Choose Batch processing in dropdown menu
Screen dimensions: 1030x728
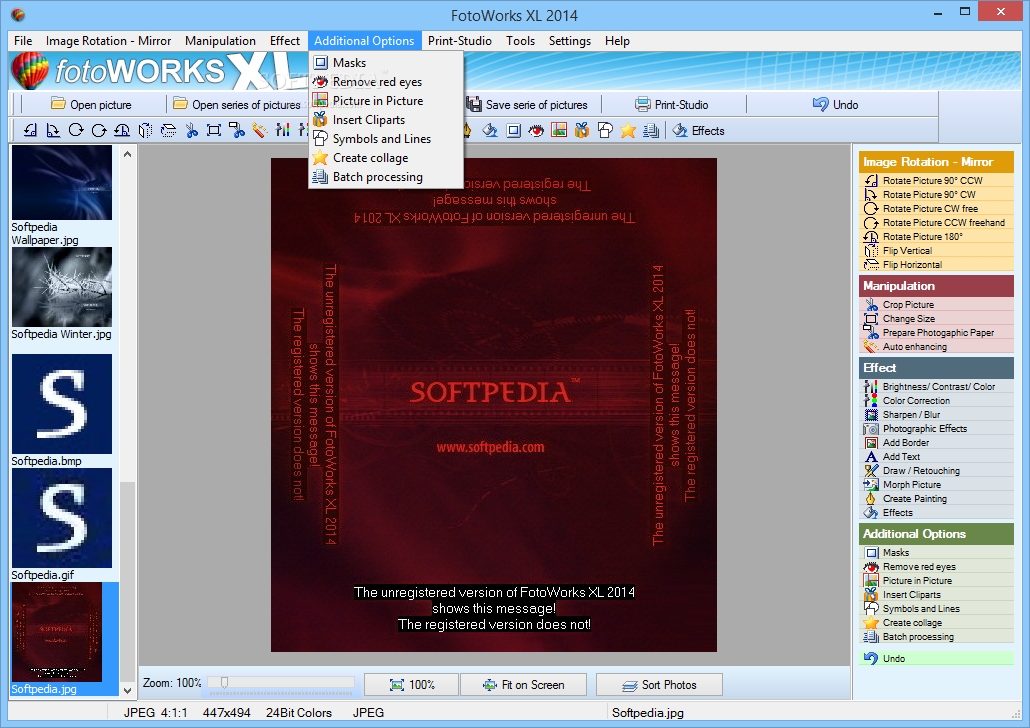(386, 177)
